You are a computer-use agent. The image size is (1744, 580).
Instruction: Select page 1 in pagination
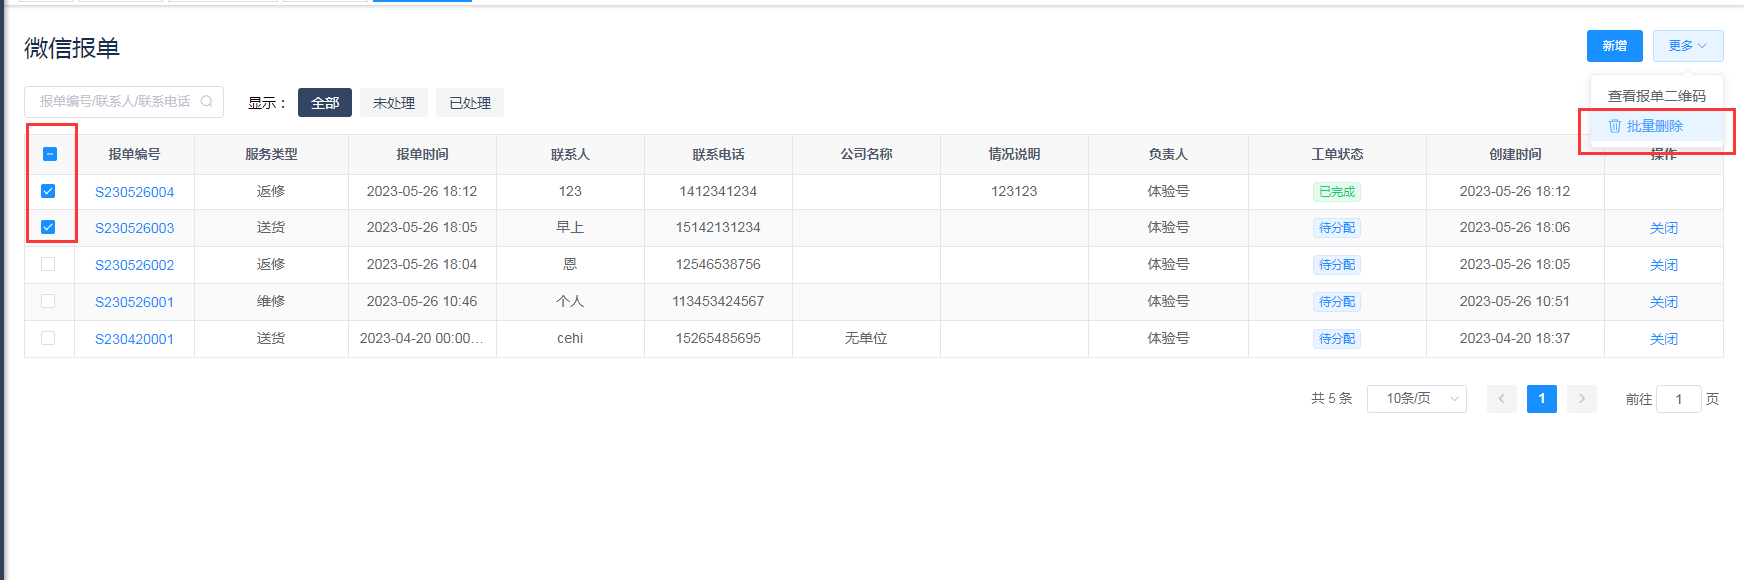tap(1541, 399)
